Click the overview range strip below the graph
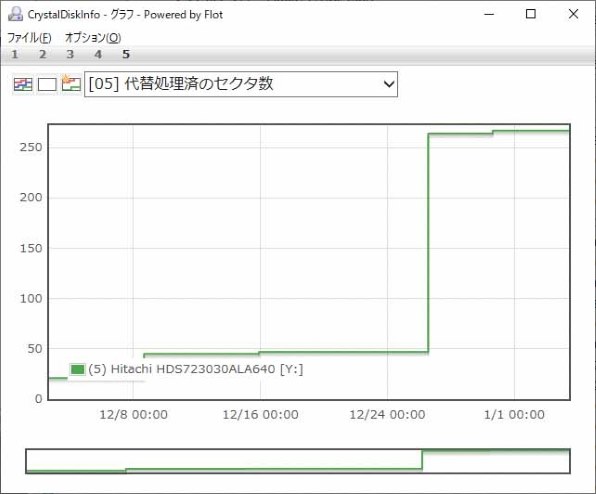Viewport: 596px width, 494px height. point(298,461)
